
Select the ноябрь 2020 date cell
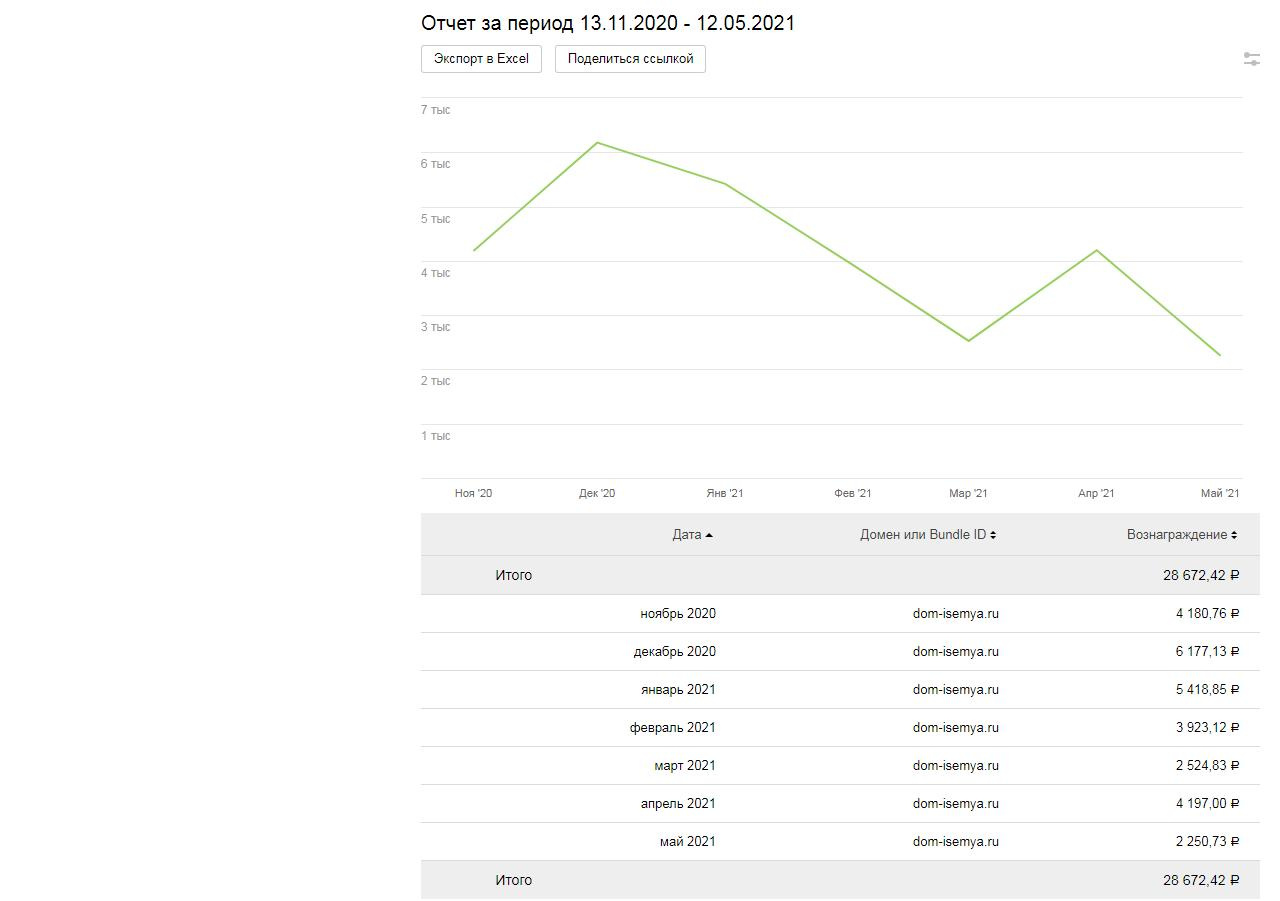(677, 614)
